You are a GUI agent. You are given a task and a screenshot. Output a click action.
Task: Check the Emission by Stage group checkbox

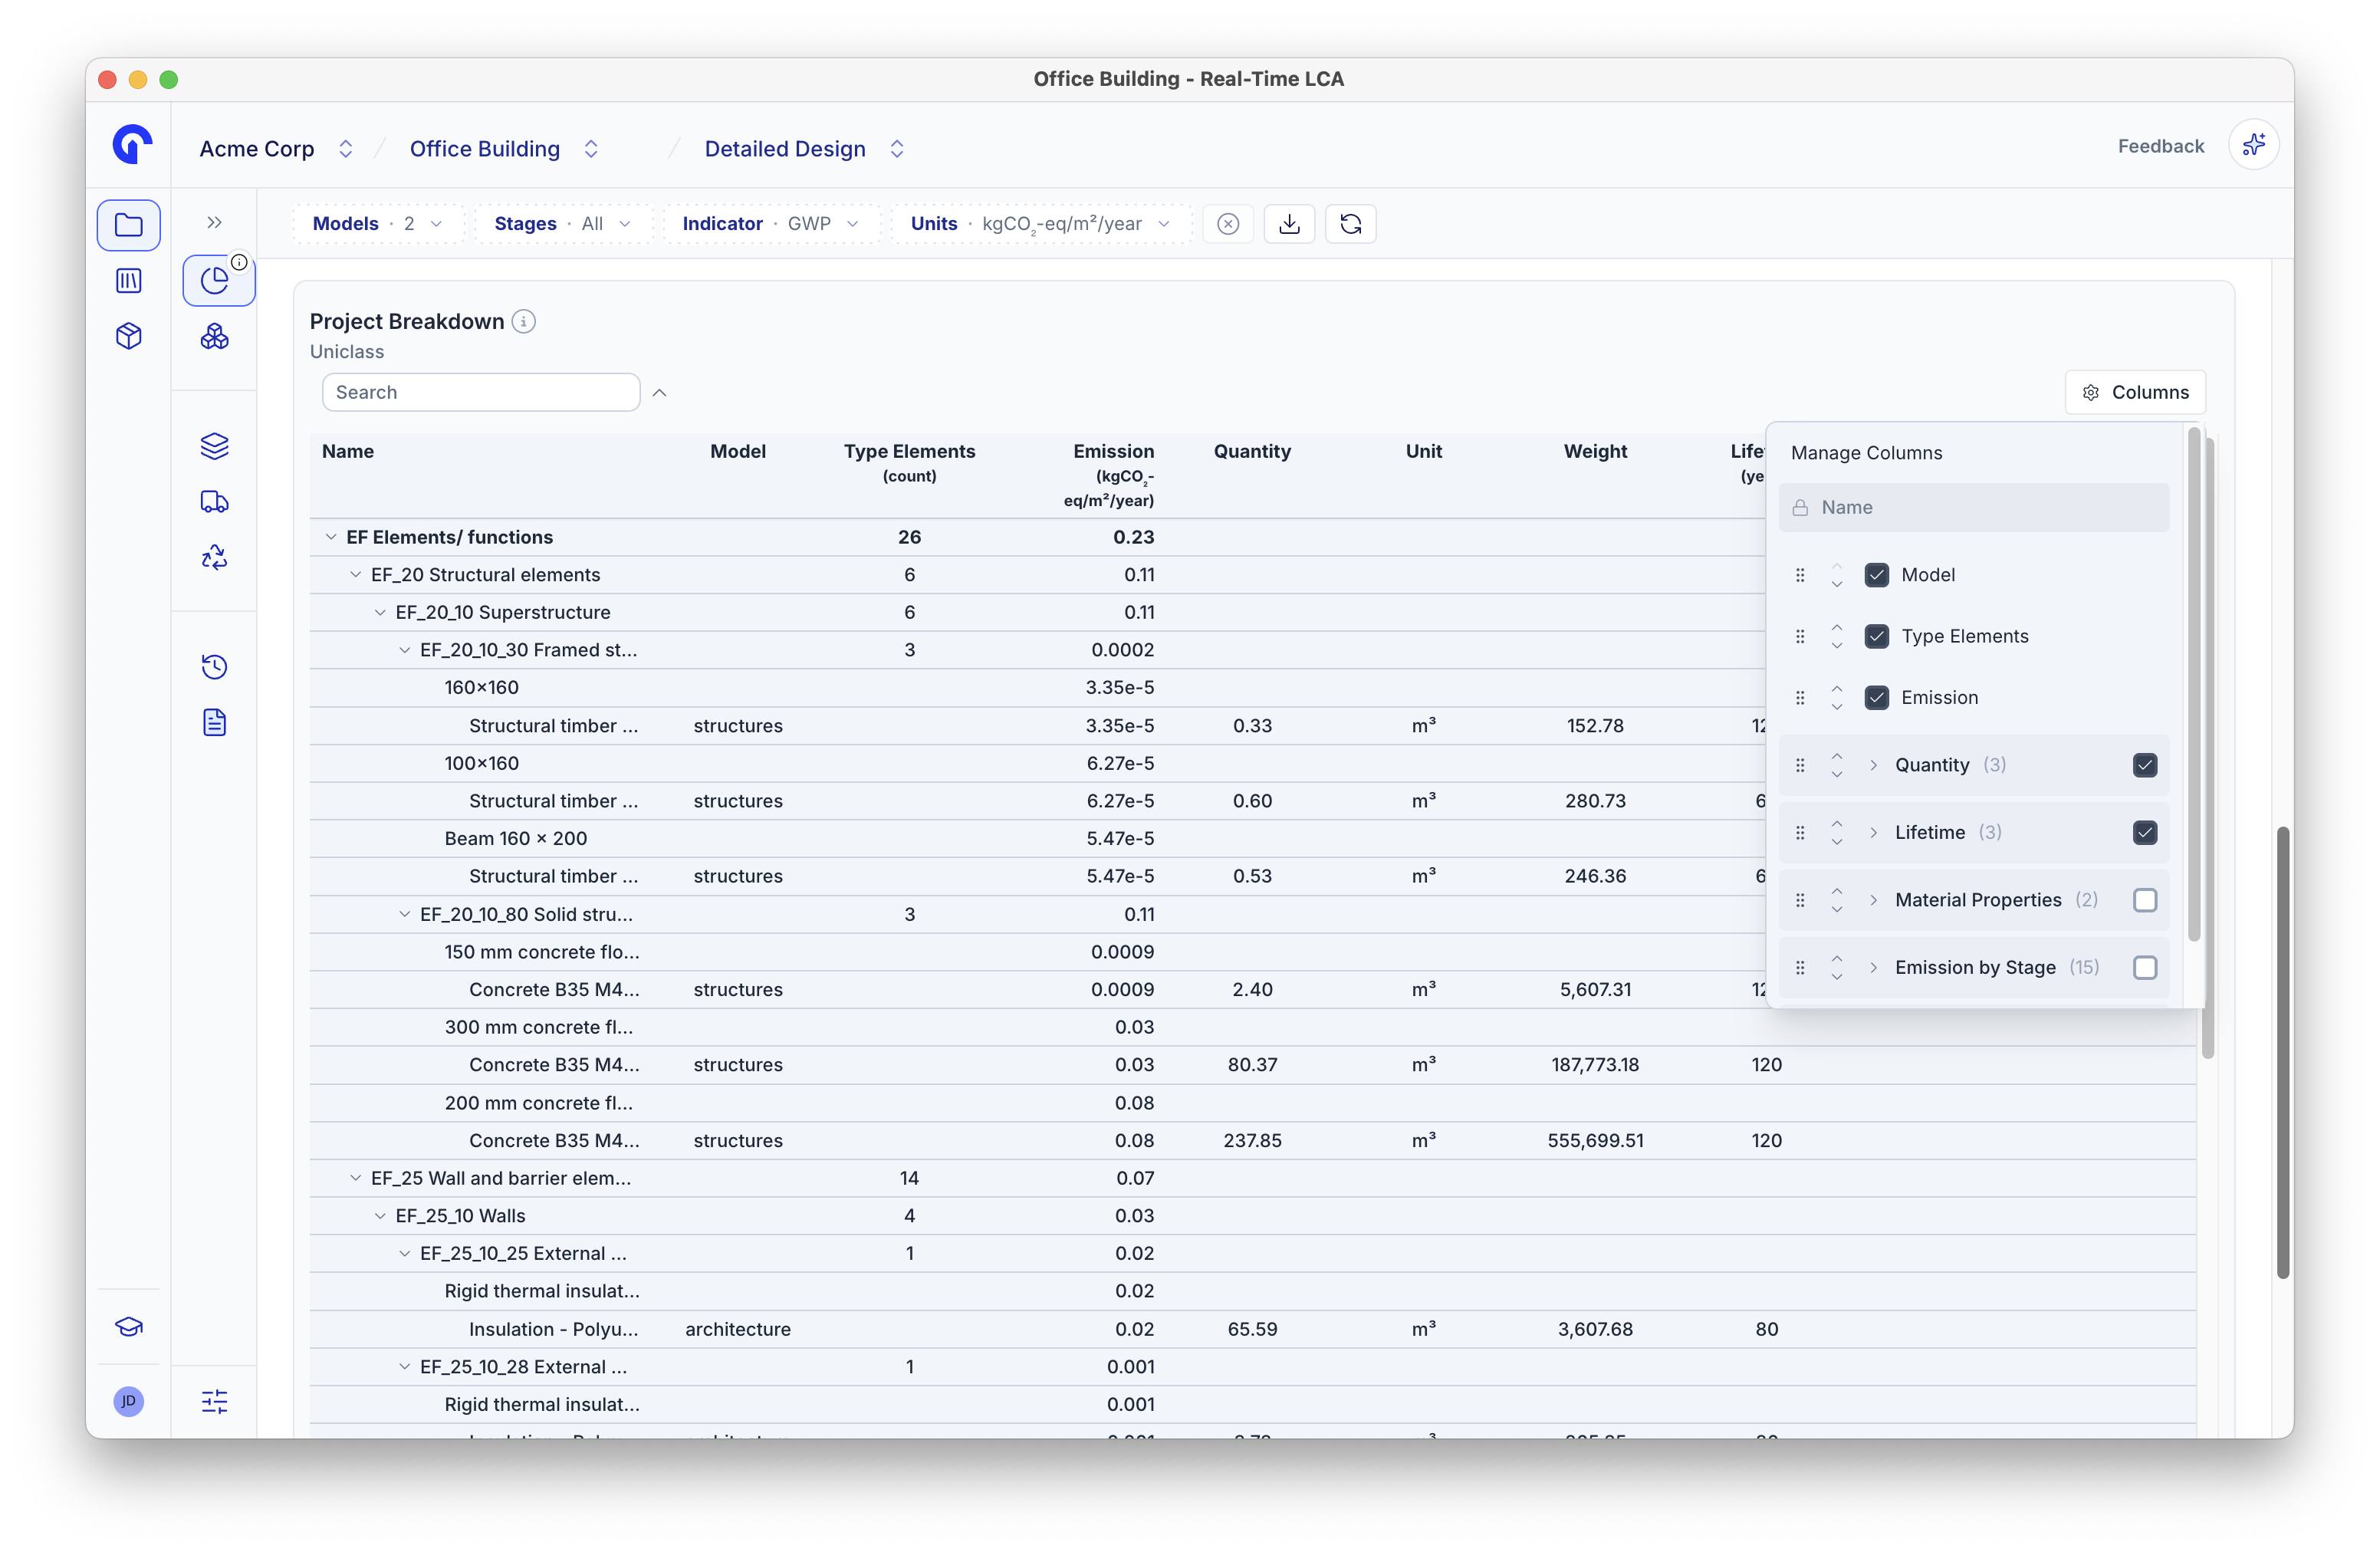coord(2145,968)
